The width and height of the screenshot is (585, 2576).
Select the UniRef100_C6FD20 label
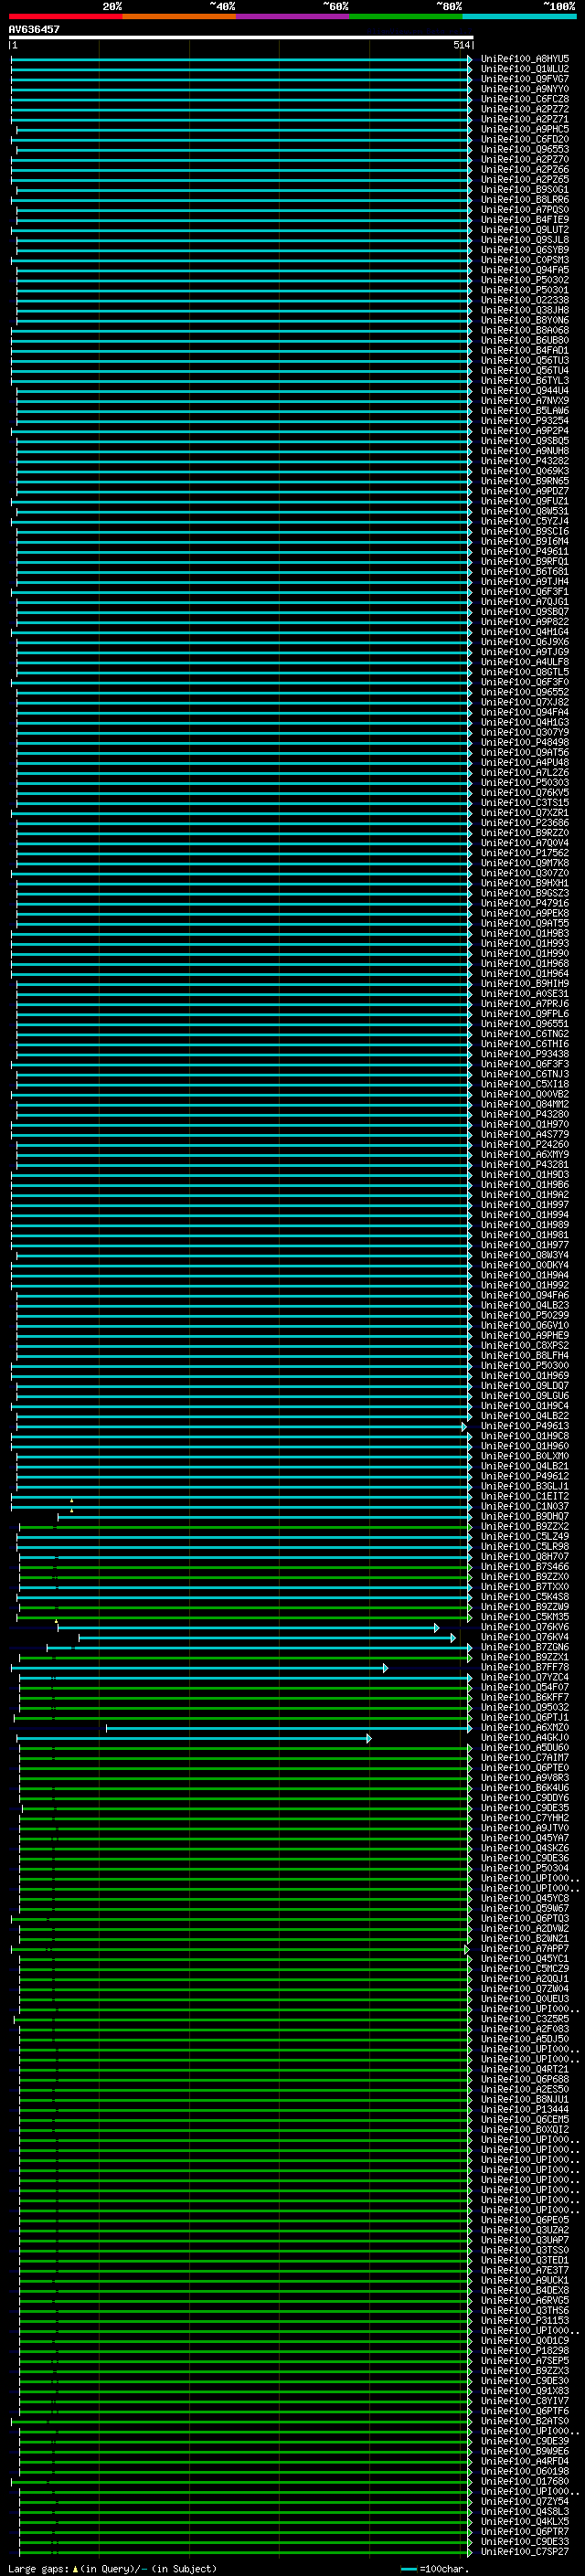[524, 139]
